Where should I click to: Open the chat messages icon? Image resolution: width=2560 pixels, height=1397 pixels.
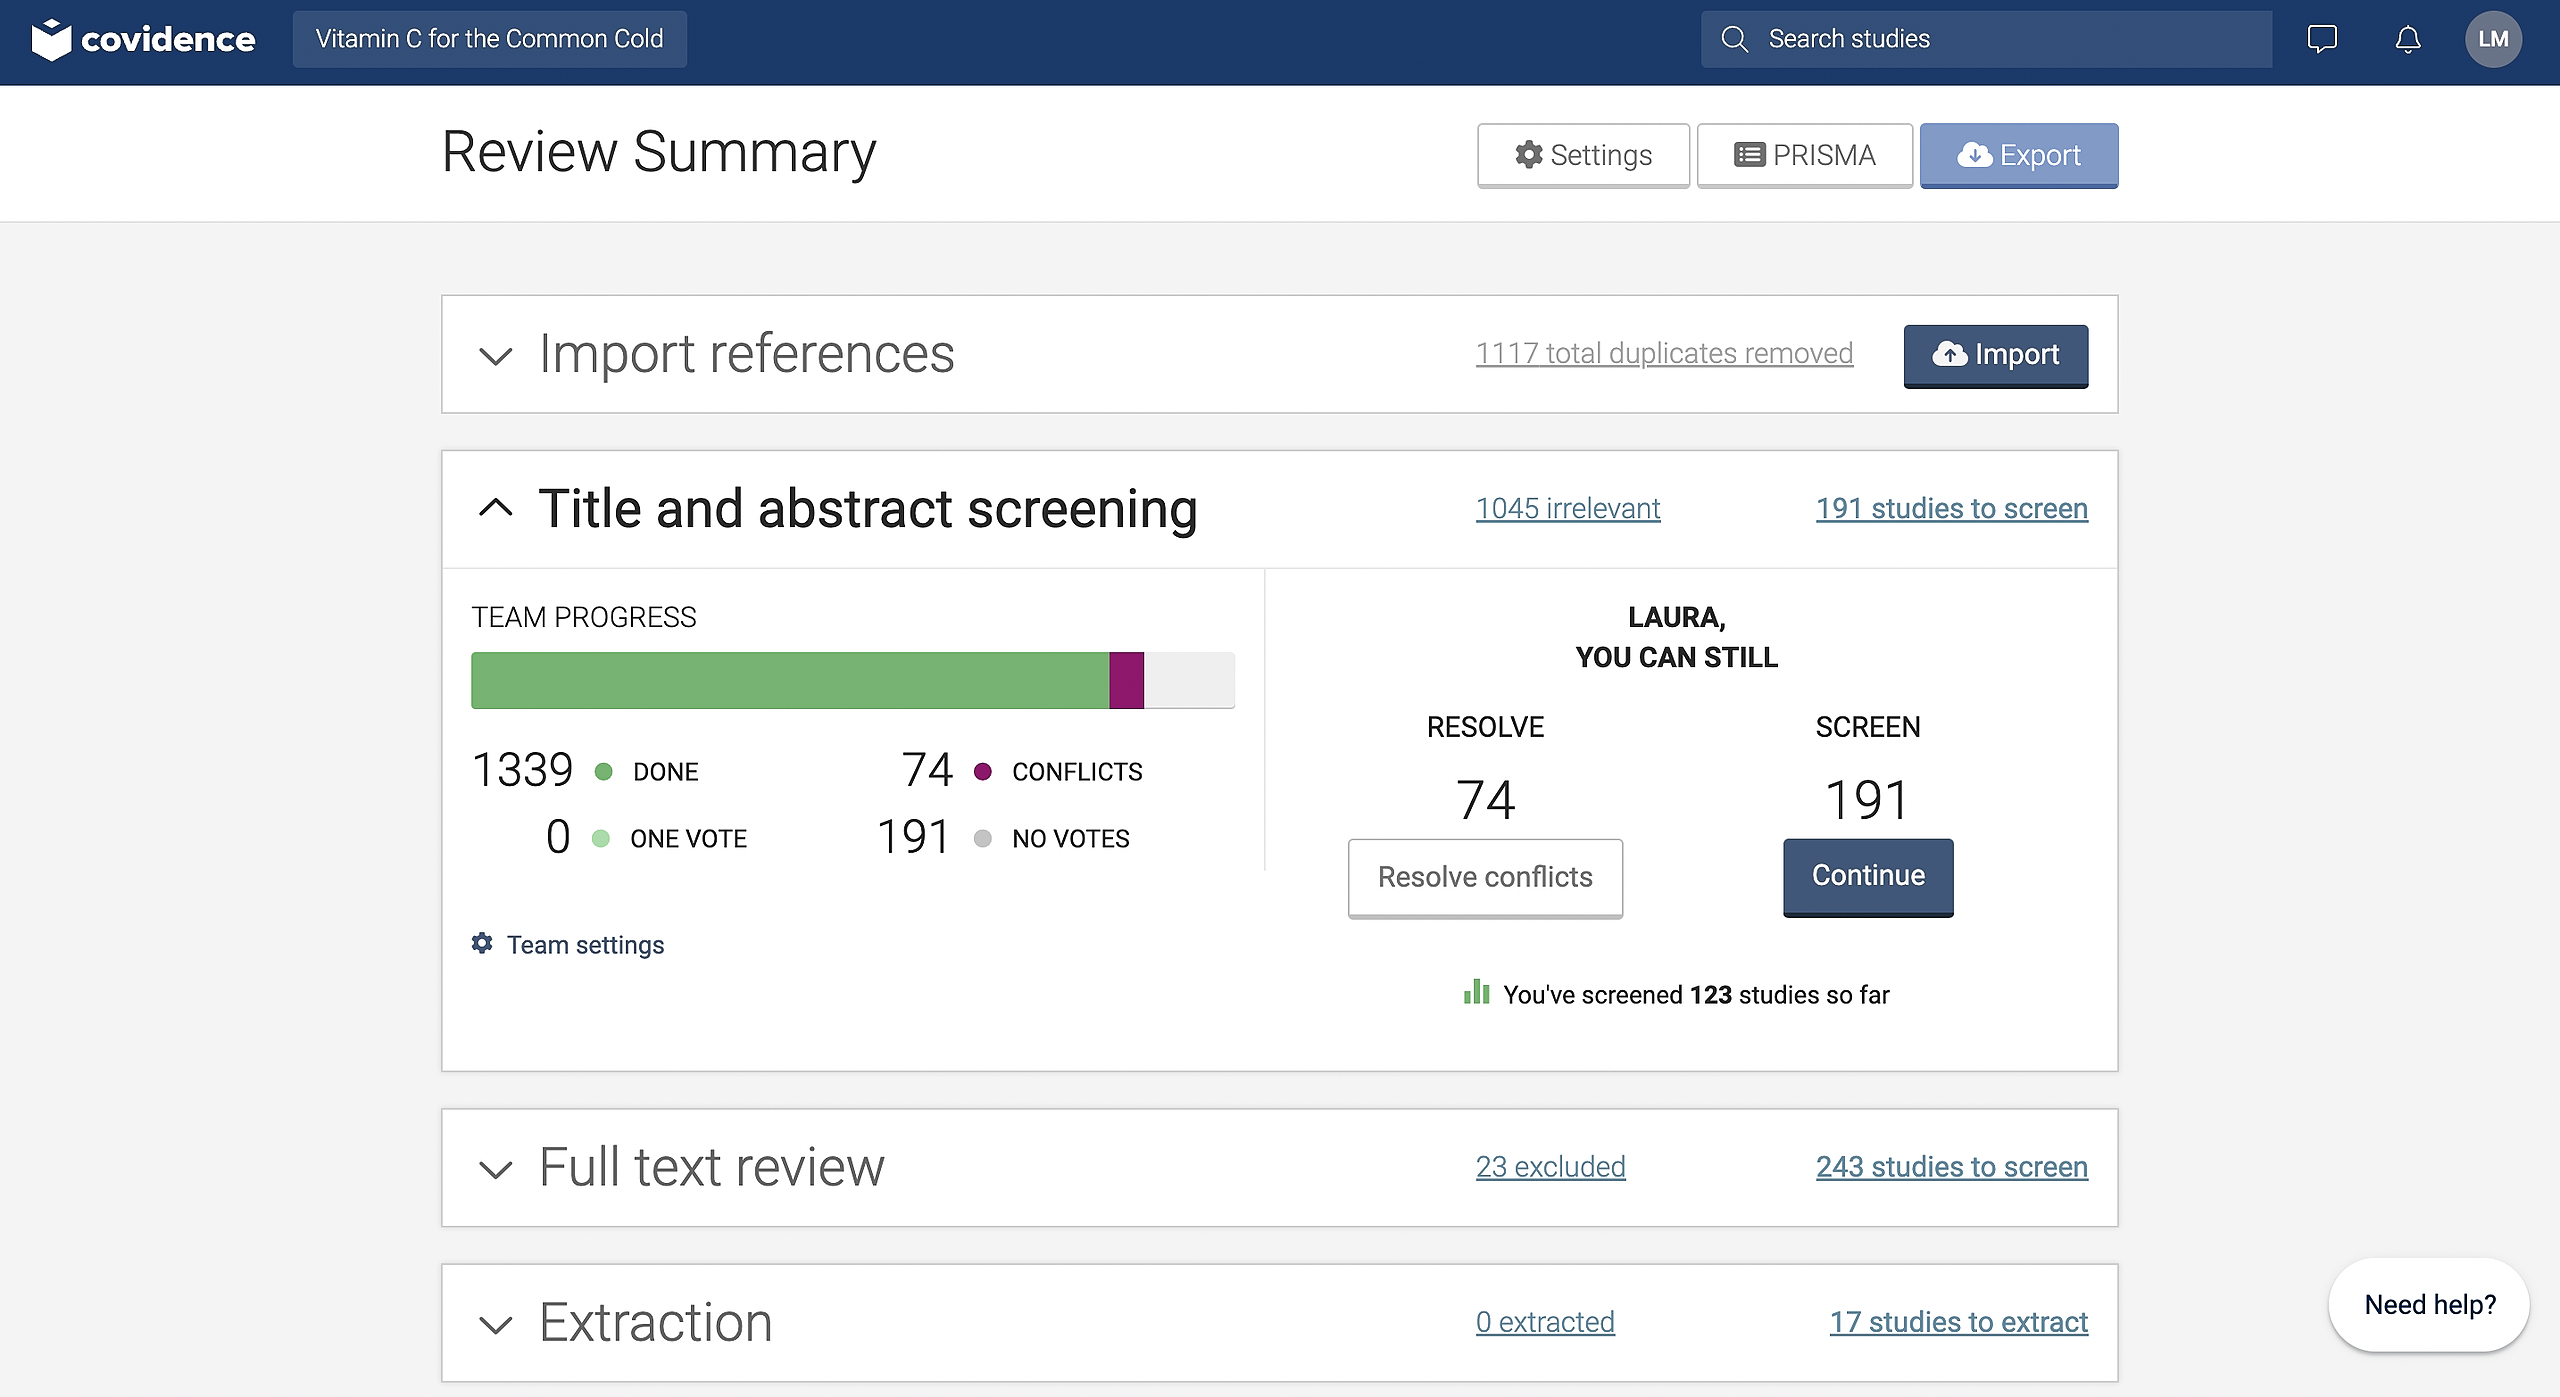[x=2321, y=39]
